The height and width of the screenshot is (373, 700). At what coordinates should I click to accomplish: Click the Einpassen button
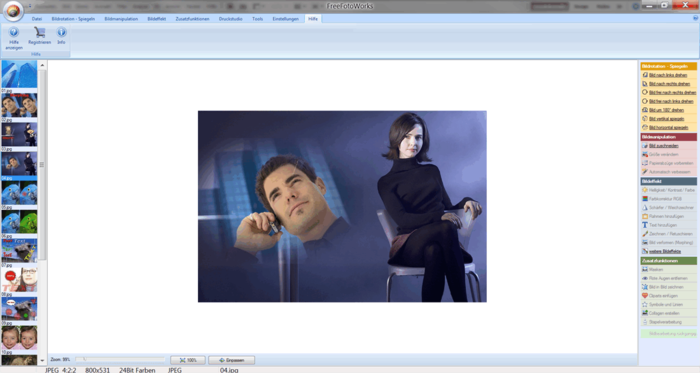[231, 360]
